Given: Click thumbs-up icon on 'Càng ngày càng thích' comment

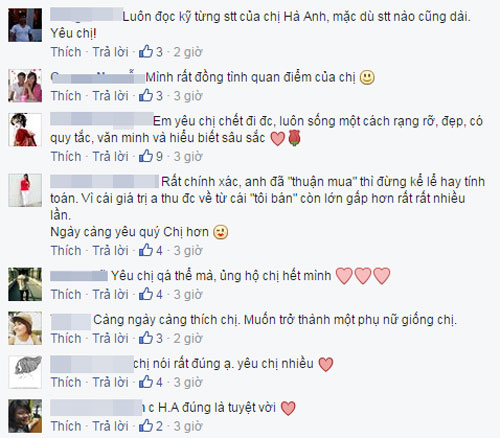Looking at the screenshot, I should click(146, 338).
